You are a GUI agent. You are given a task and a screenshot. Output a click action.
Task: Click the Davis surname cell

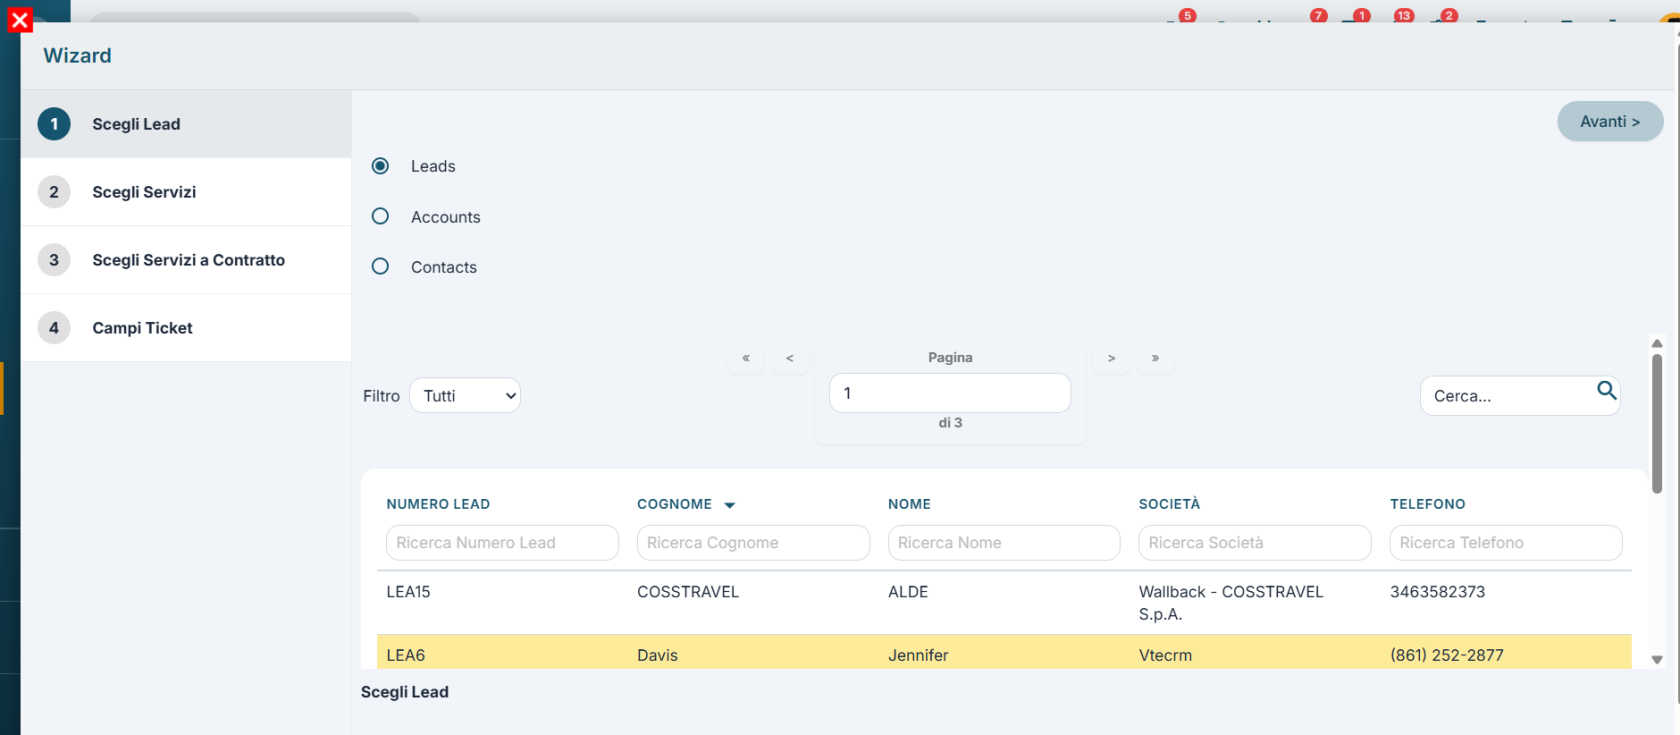[x=657, y=655]
